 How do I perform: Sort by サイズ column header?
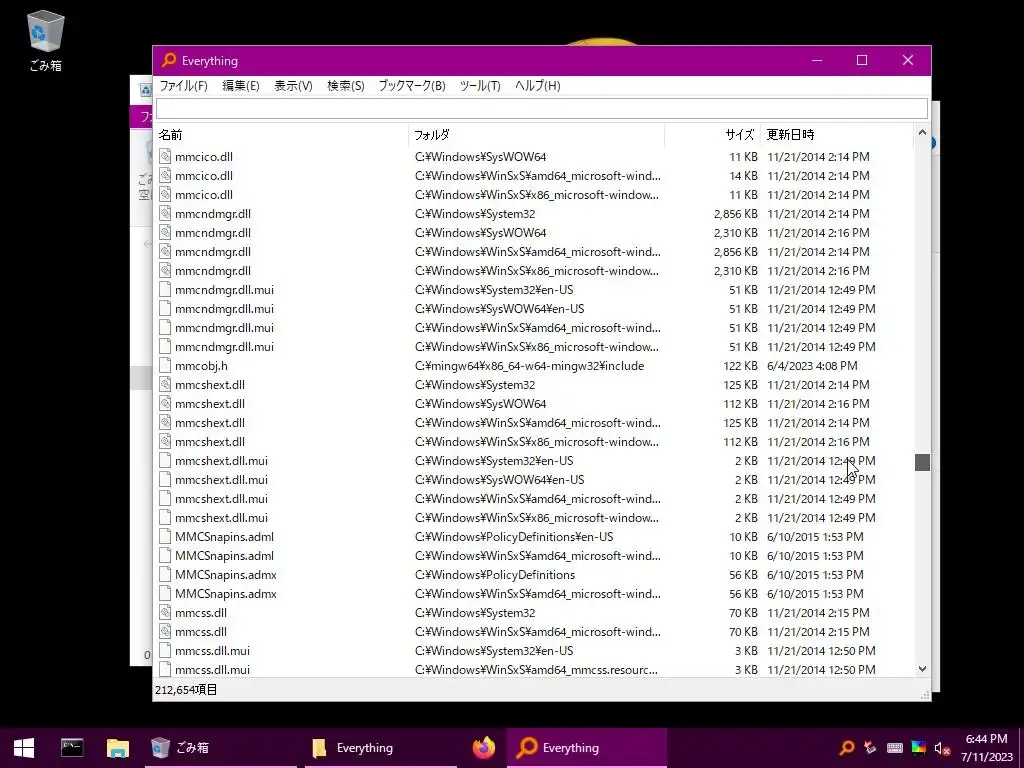point(712,135)
